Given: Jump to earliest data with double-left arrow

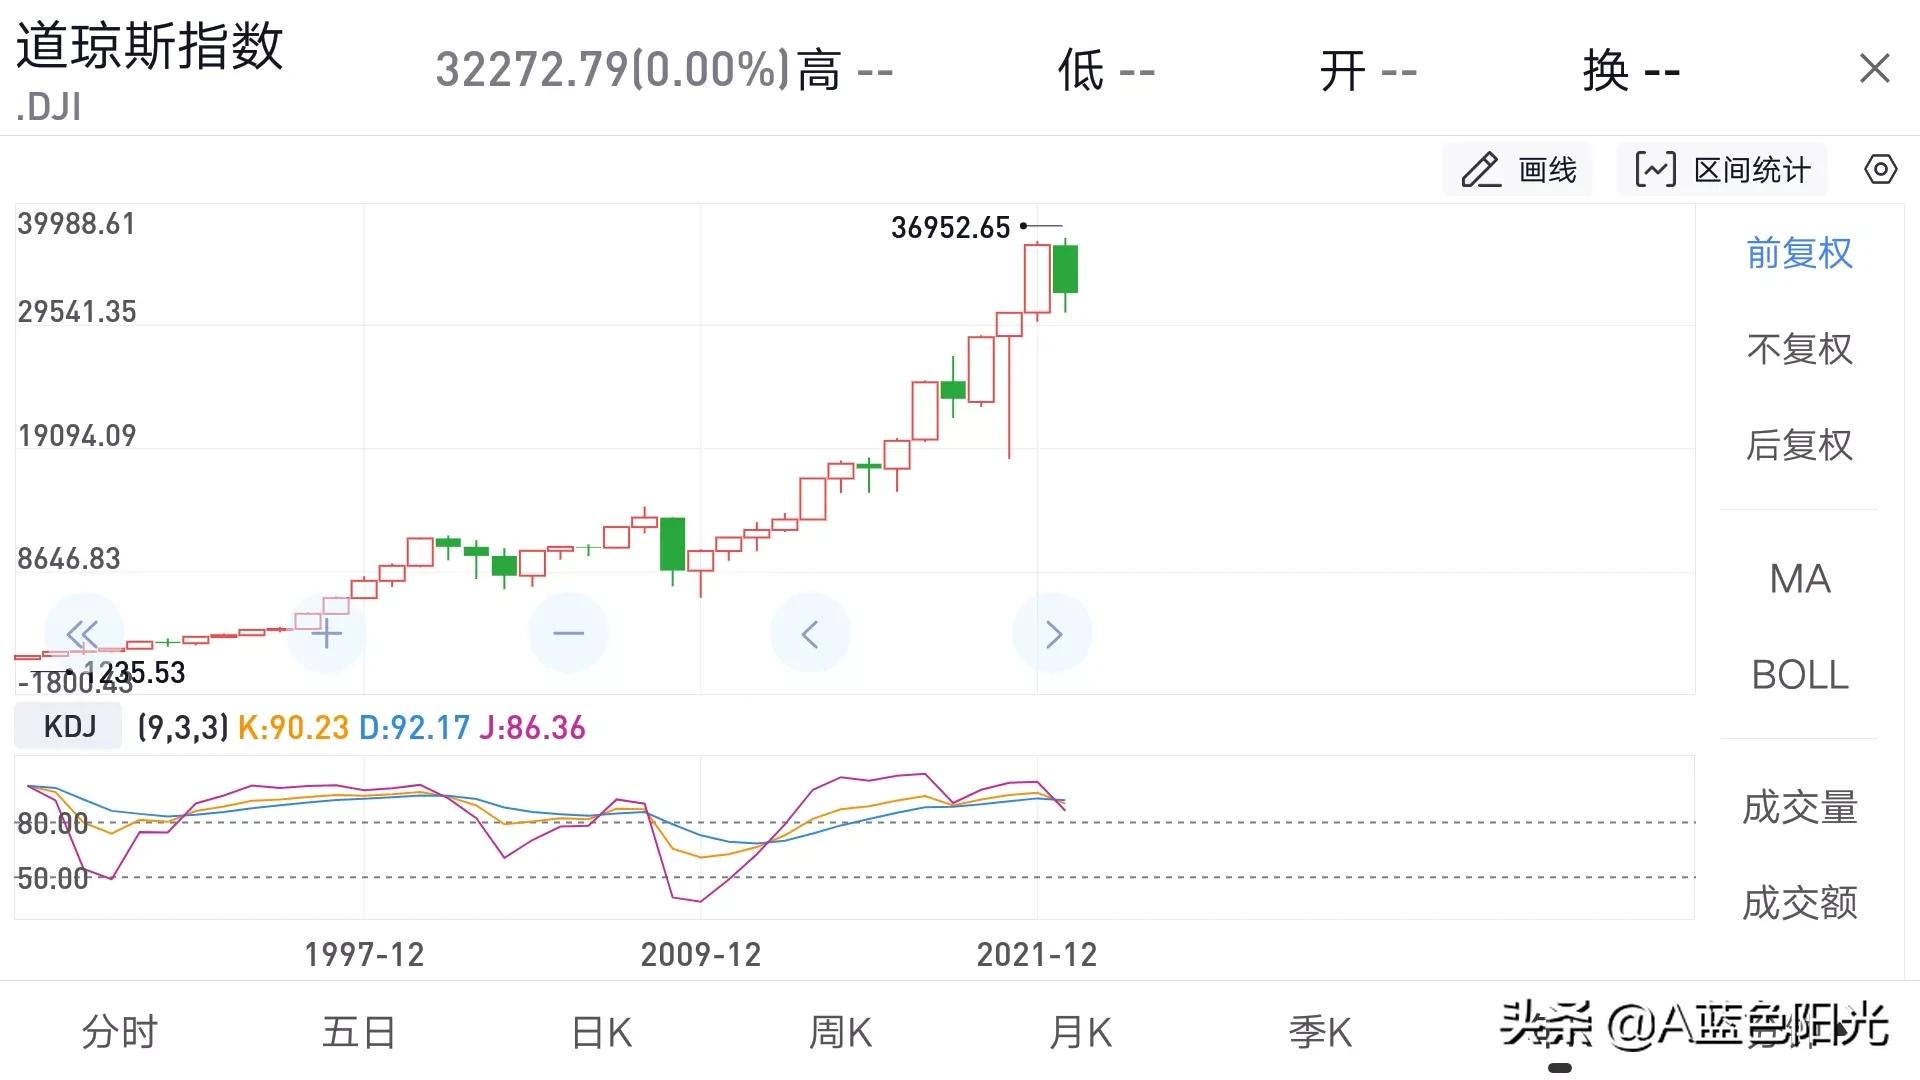Looking at the screenshot, I should click(x=84, y=632).
